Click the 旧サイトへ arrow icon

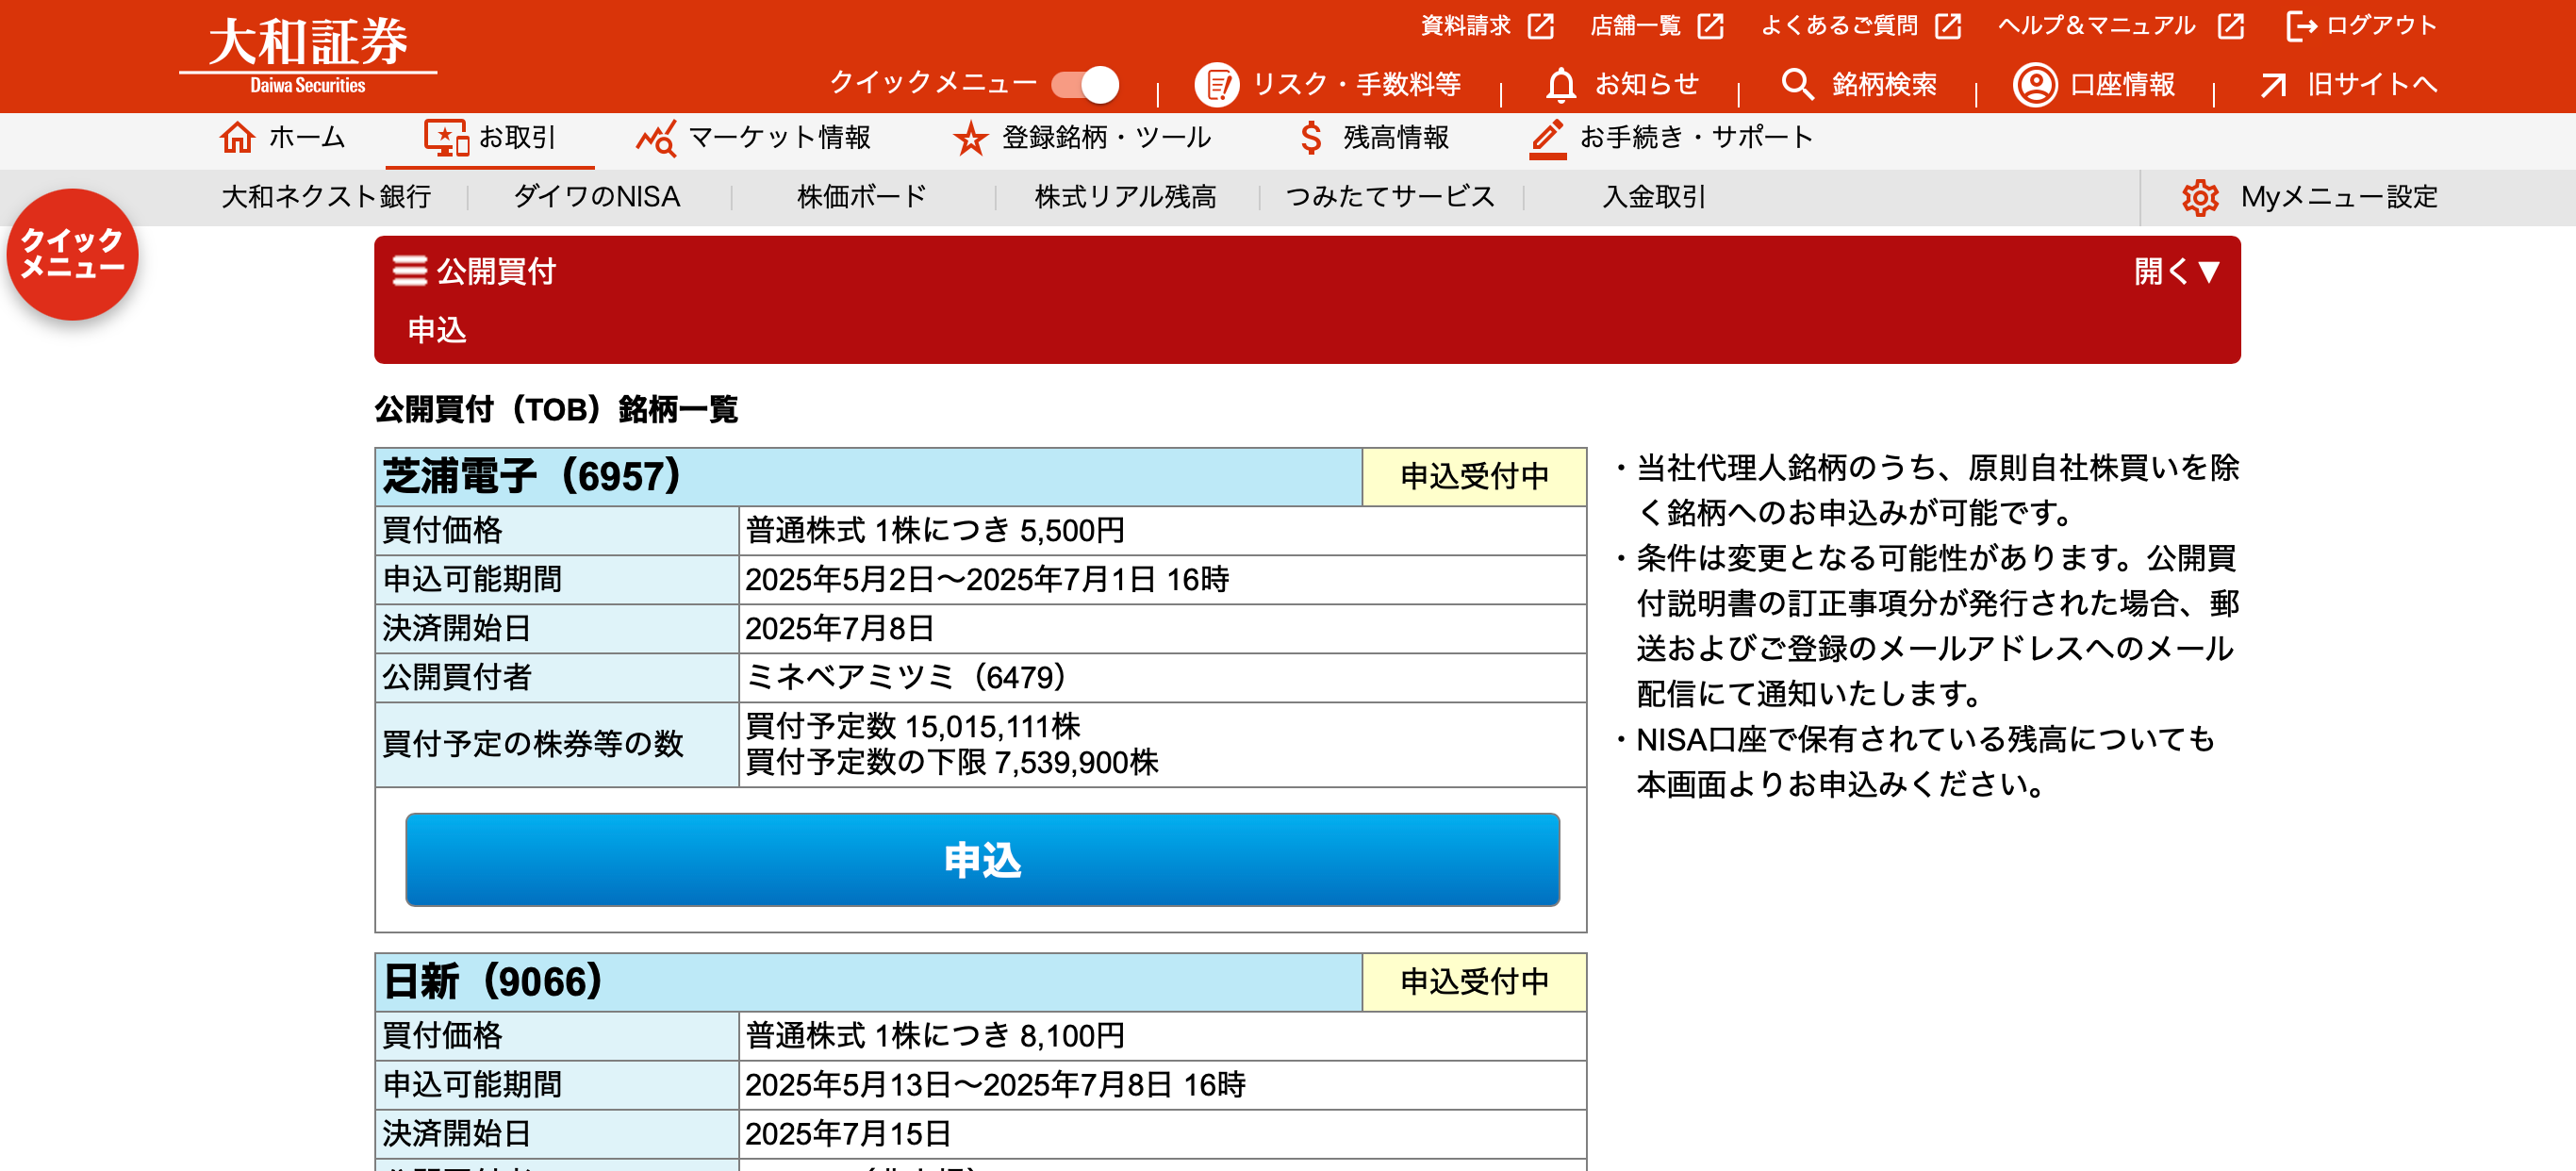2273,85
